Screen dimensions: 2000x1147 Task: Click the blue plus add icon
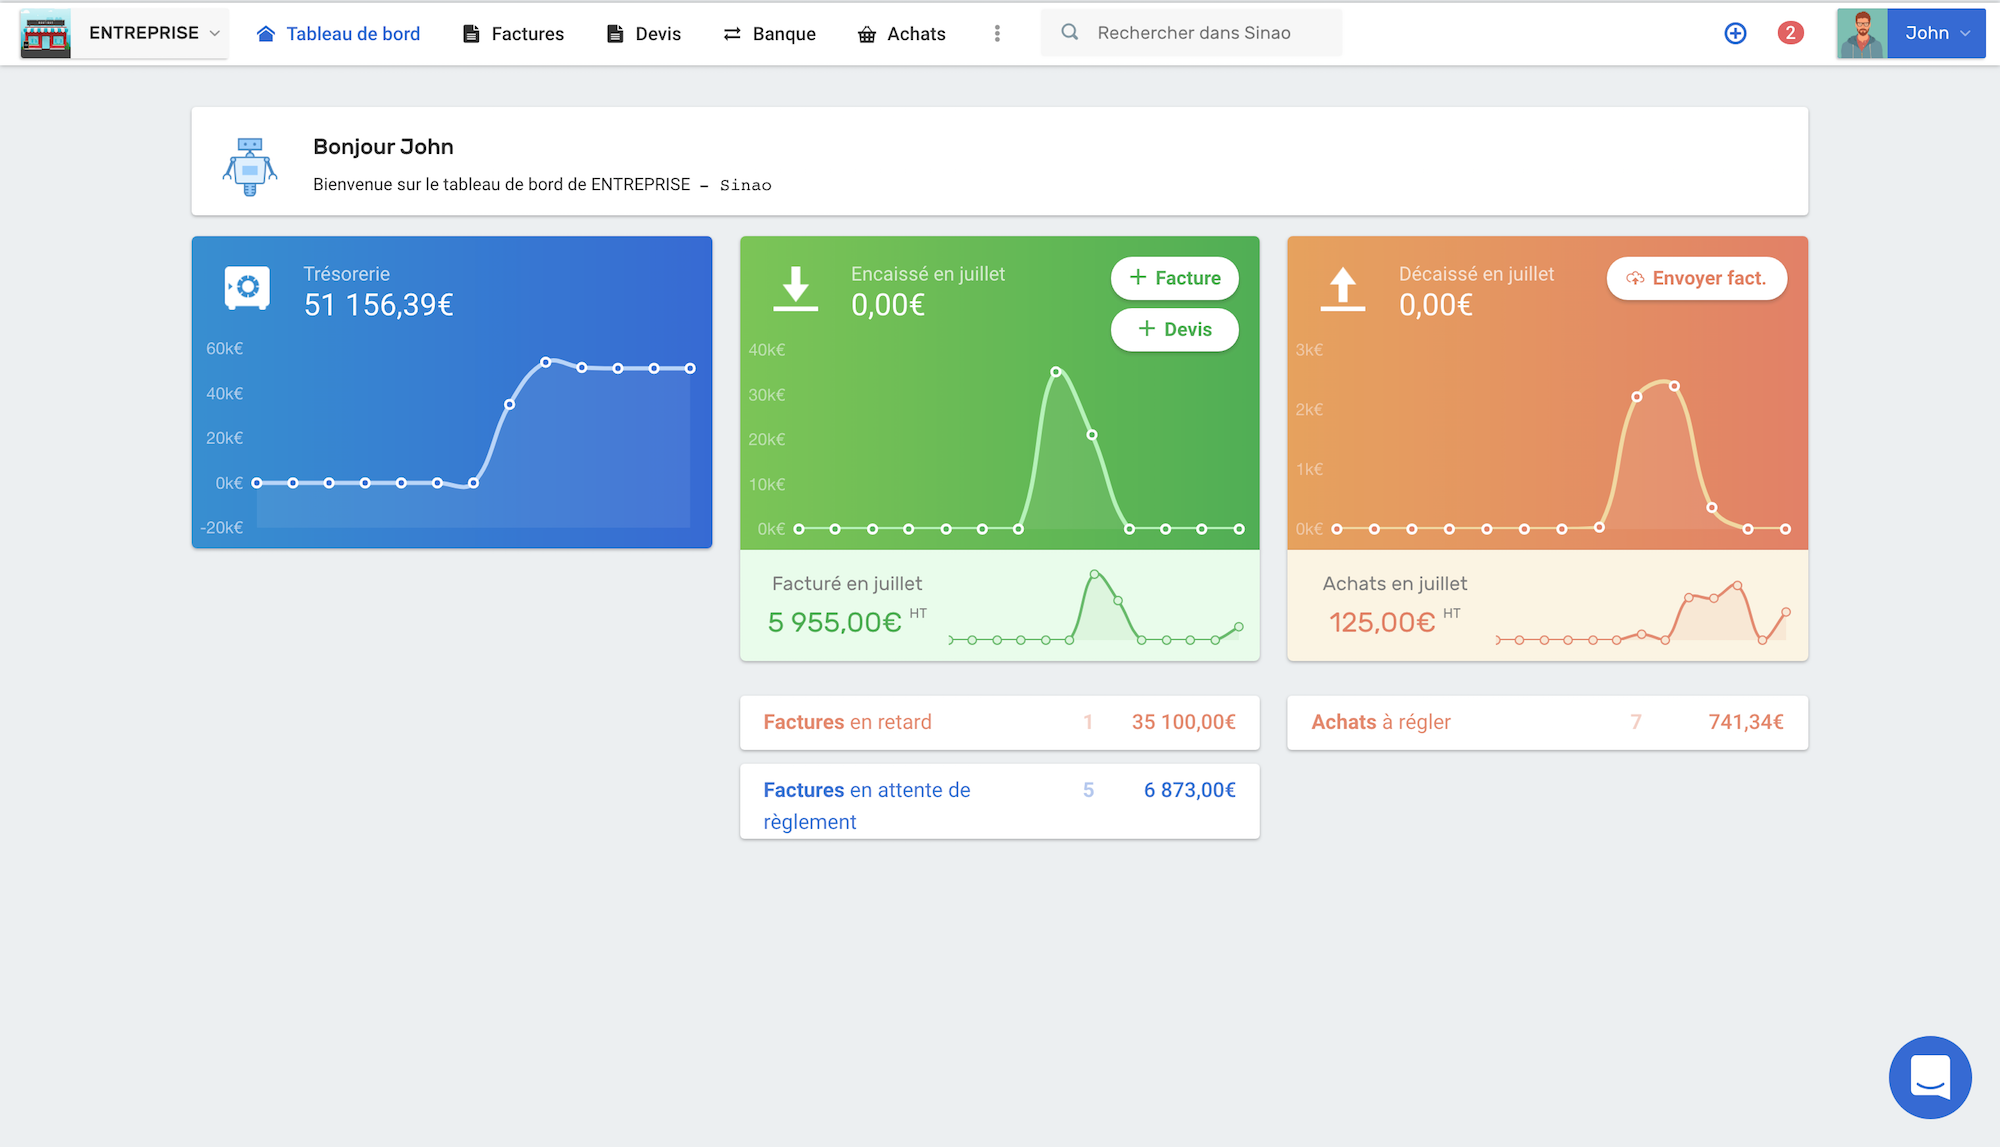[1736, 33]
